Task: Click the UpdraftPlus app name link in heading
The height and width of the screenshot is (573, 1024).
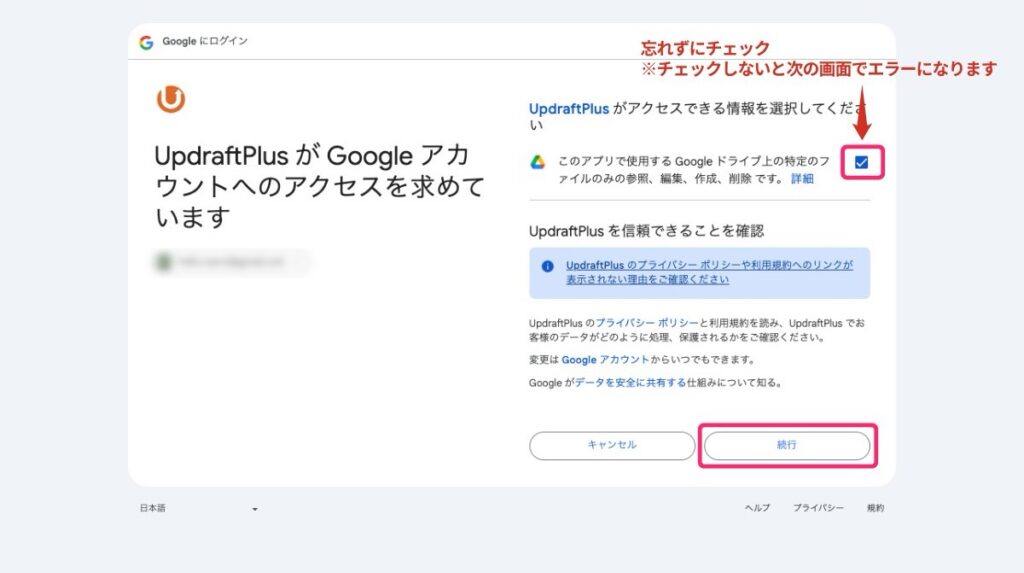Action: pyautogui.click(x=569, y=108)
